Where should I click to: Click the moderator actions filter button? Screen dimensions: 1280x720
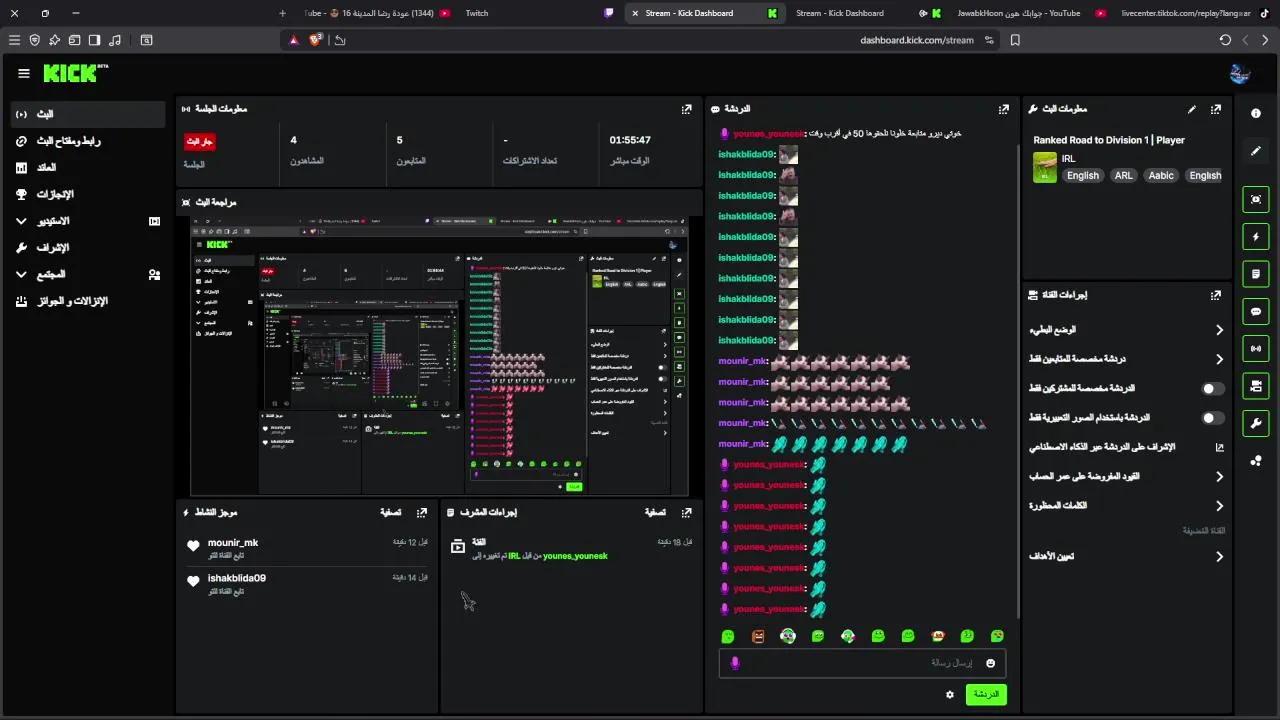655,512
